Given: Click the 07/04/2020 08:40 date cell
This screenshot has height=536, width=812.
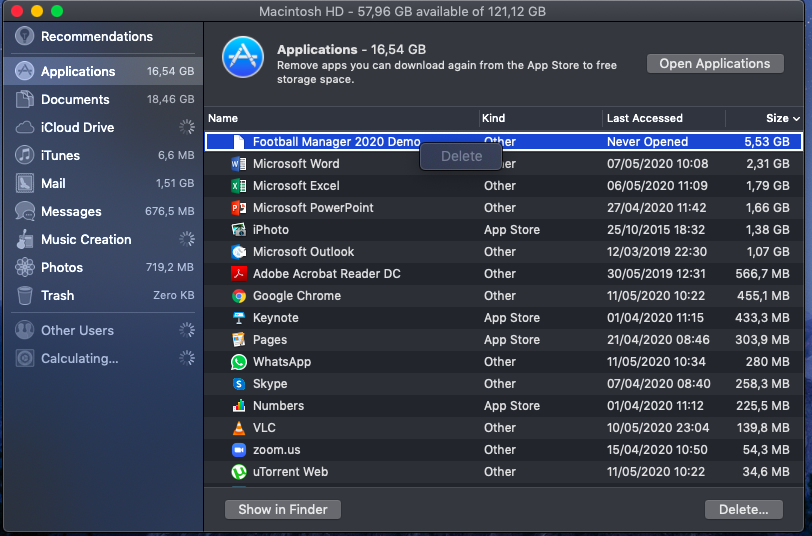Looking at the screenshot, I should 659,384.
